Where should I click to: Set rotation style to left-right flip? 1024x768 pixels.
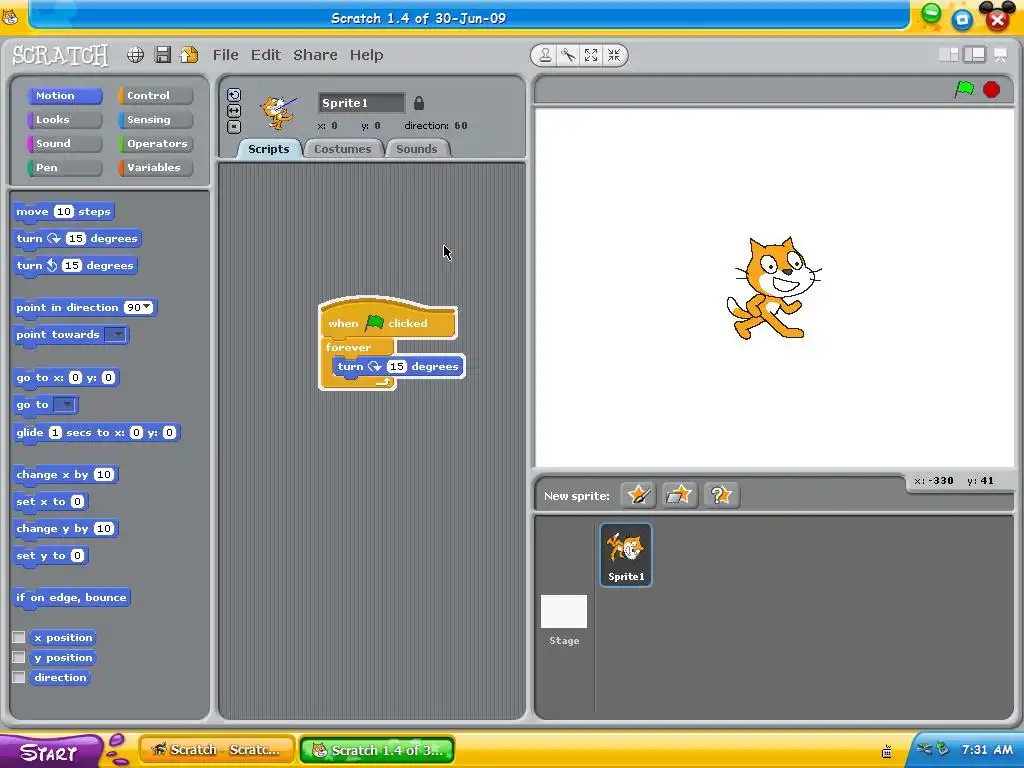pos(234,111)
